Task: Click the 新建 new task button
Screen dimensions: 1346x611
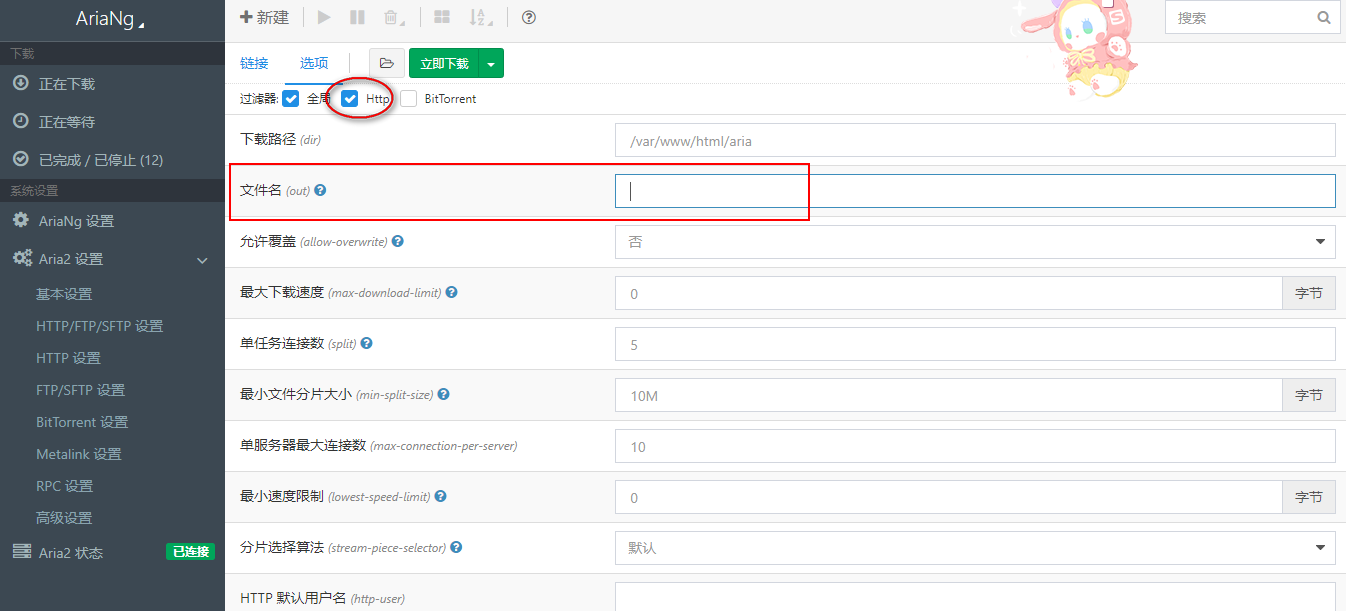Action: click(265, 17)
